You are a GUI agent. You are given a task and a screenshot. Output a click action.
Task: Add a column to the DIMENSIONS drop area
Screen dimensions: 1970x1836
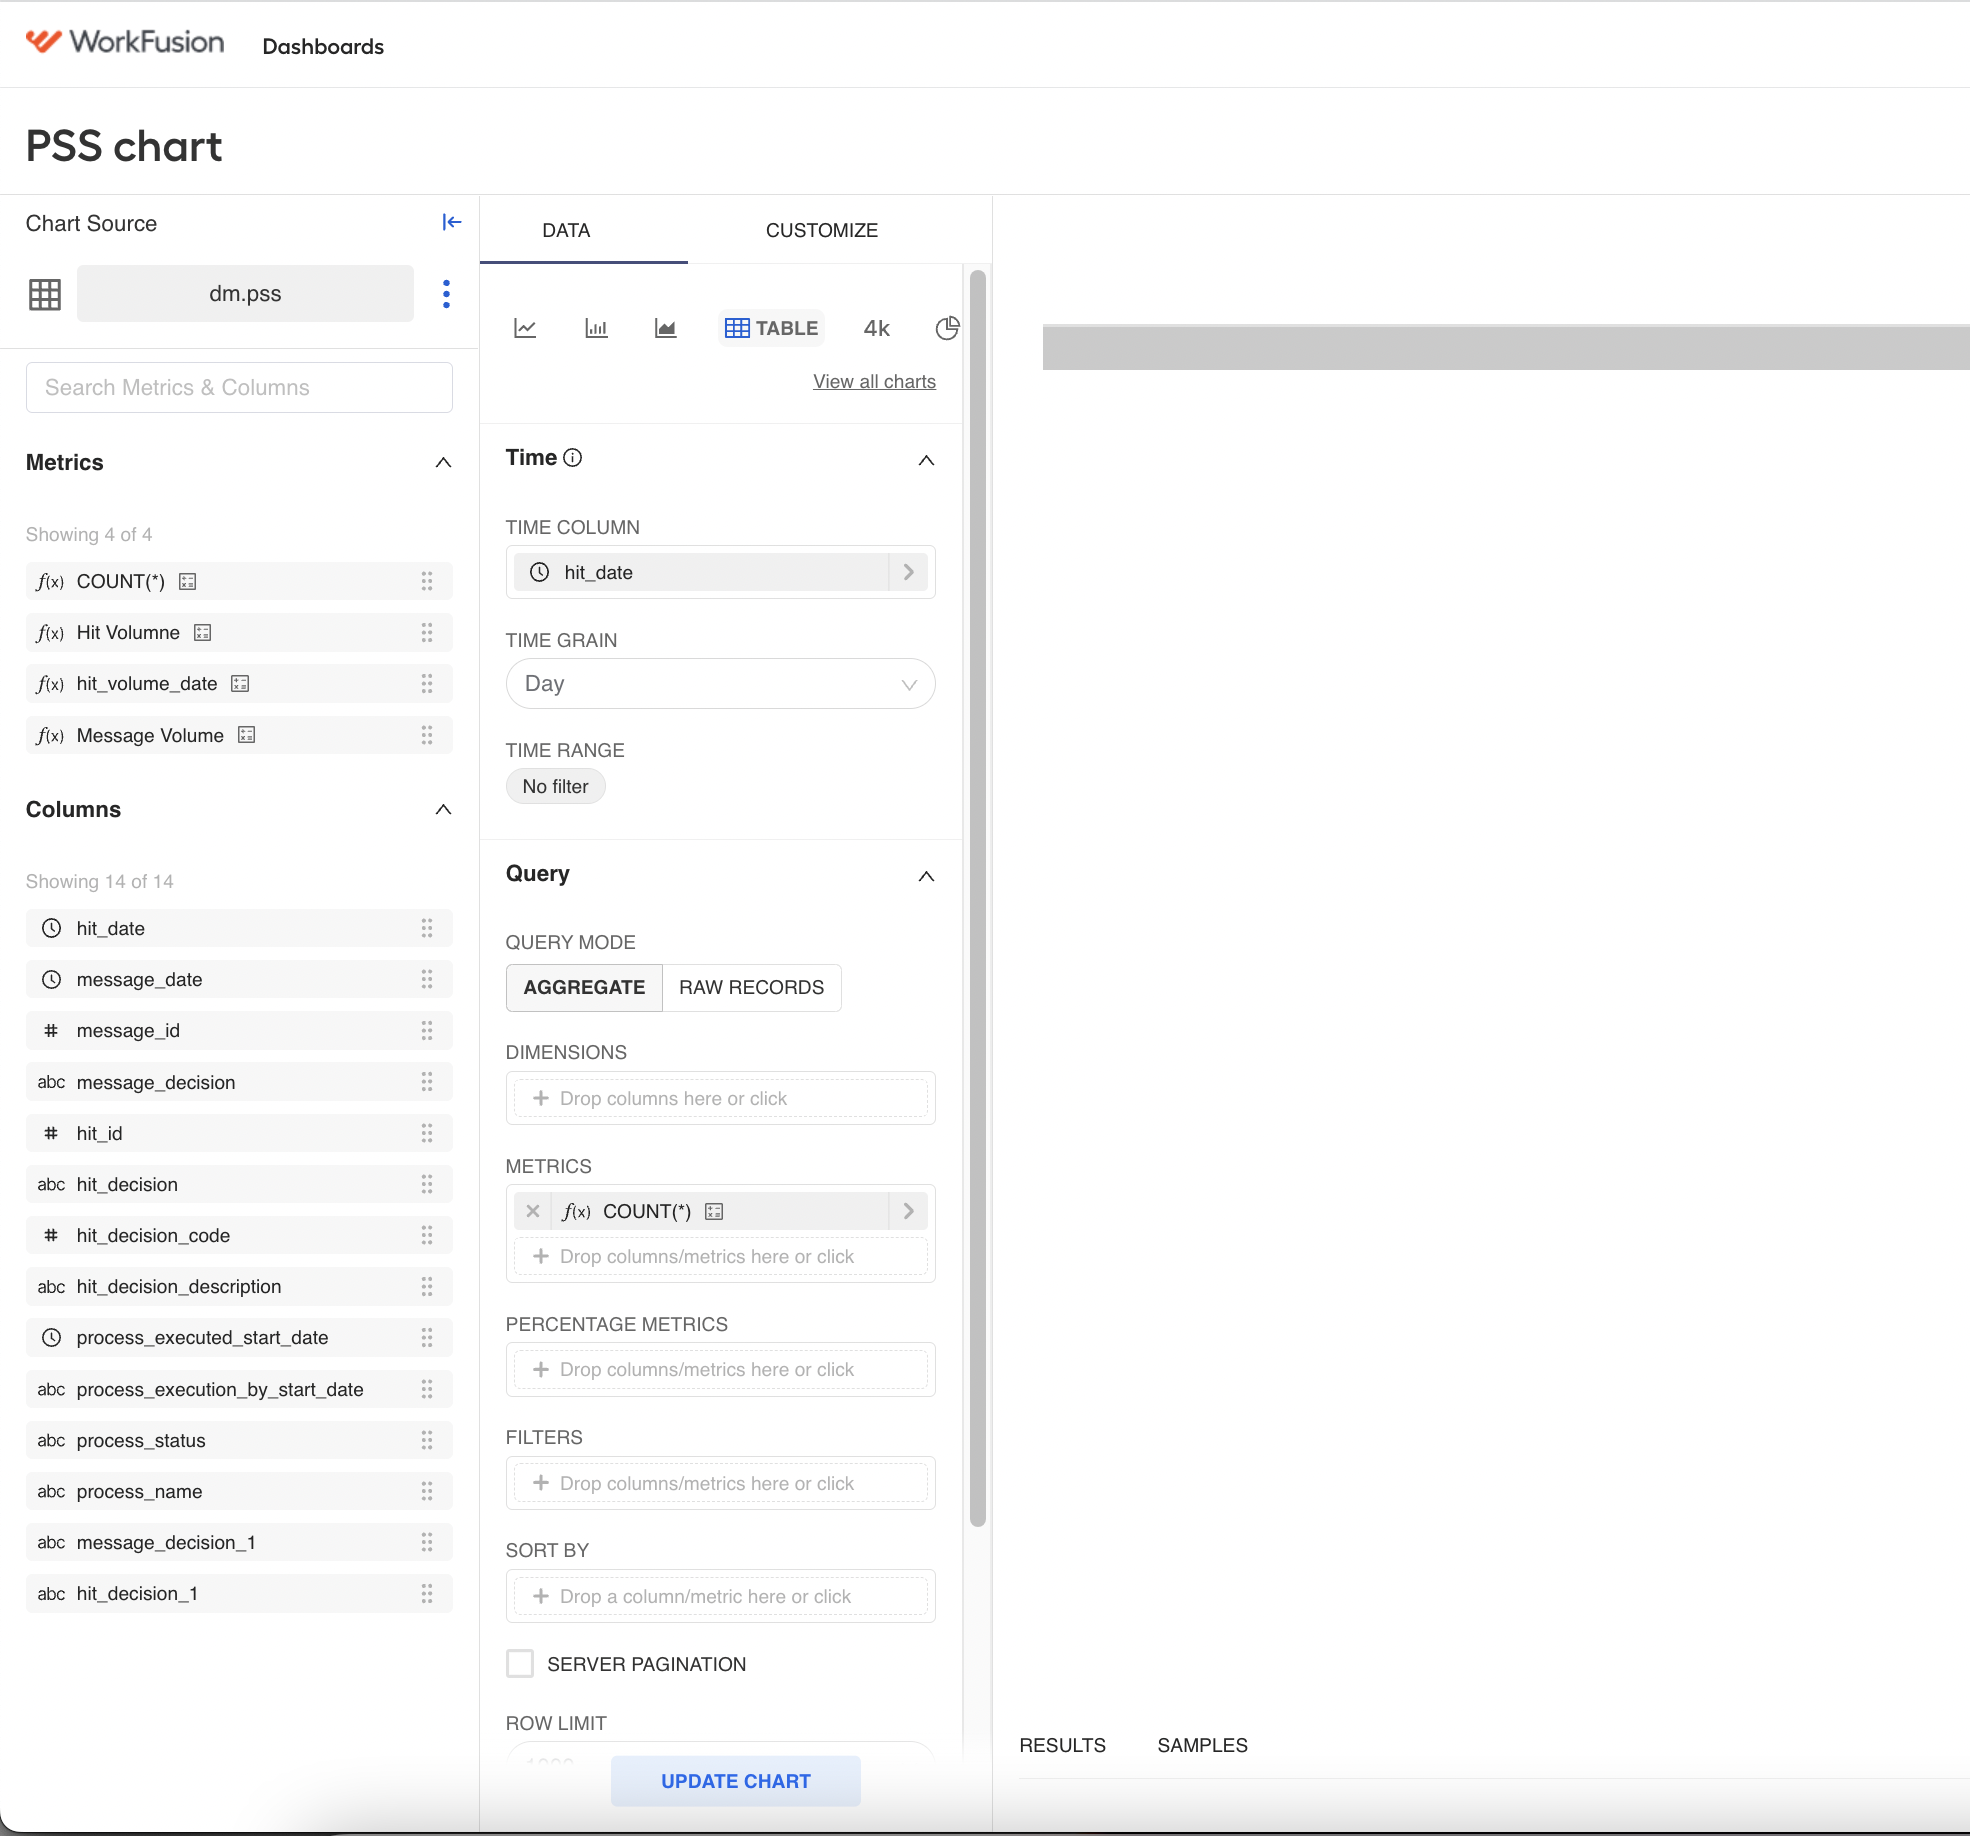point(721,1098)
